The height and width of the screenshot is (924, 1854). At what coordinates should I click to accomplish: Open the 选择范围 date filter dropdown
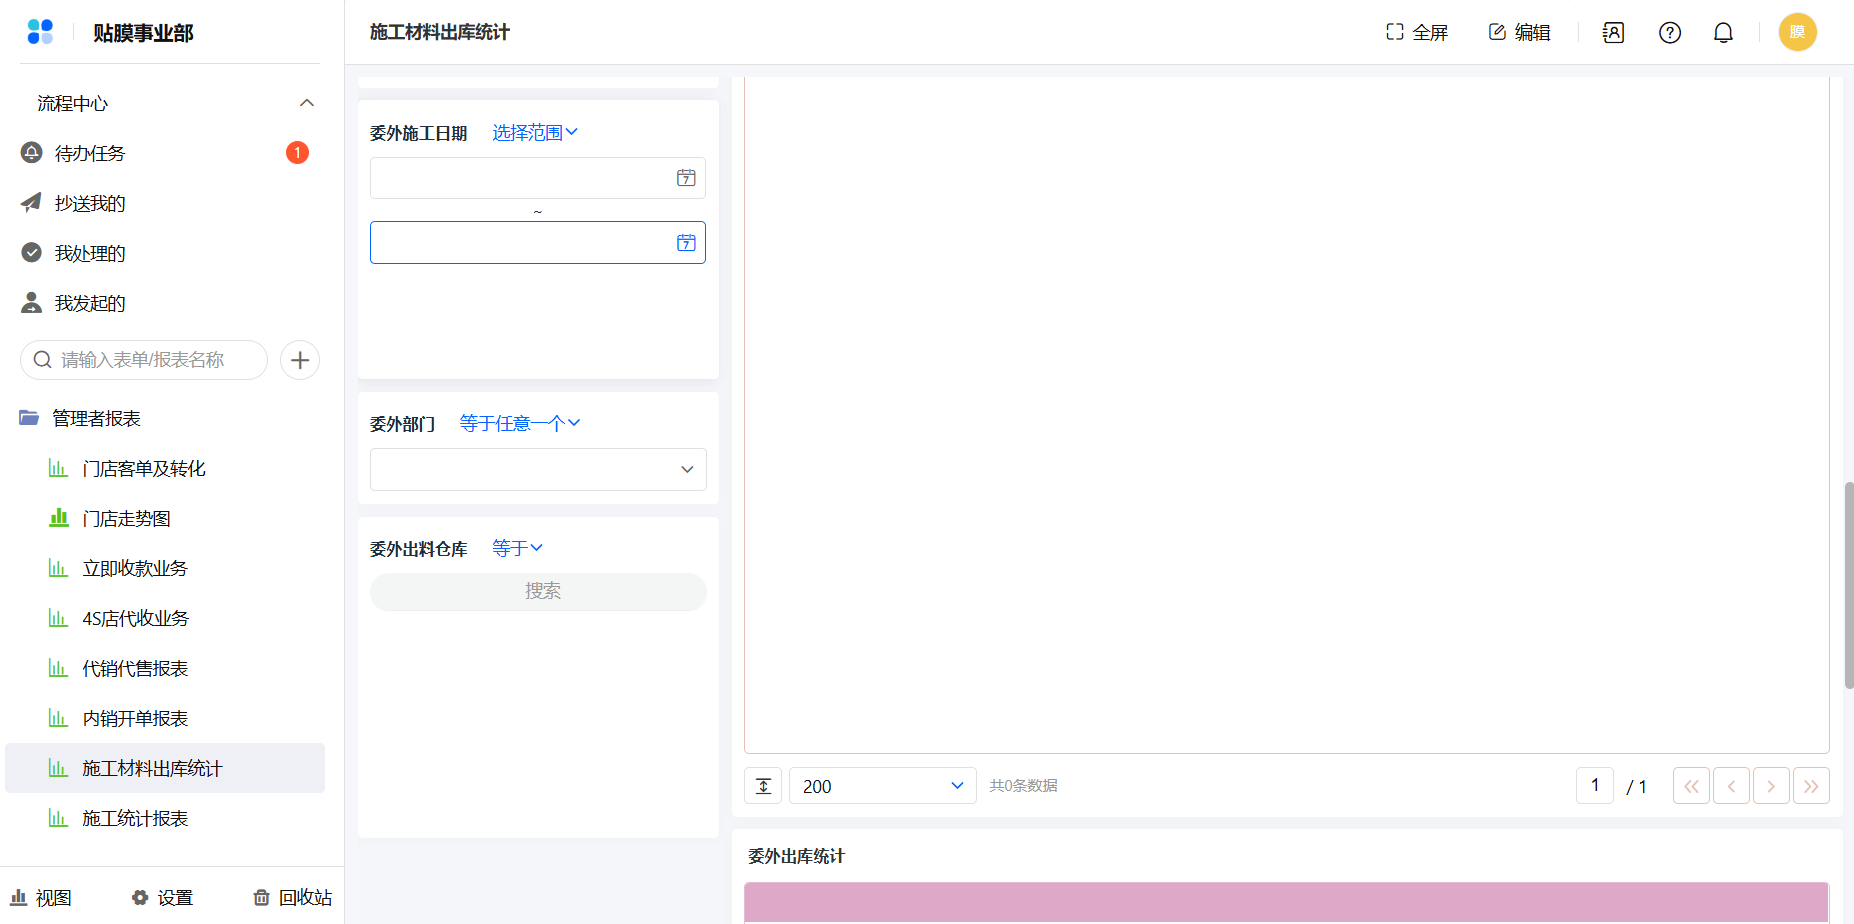[x=535, y=133]
